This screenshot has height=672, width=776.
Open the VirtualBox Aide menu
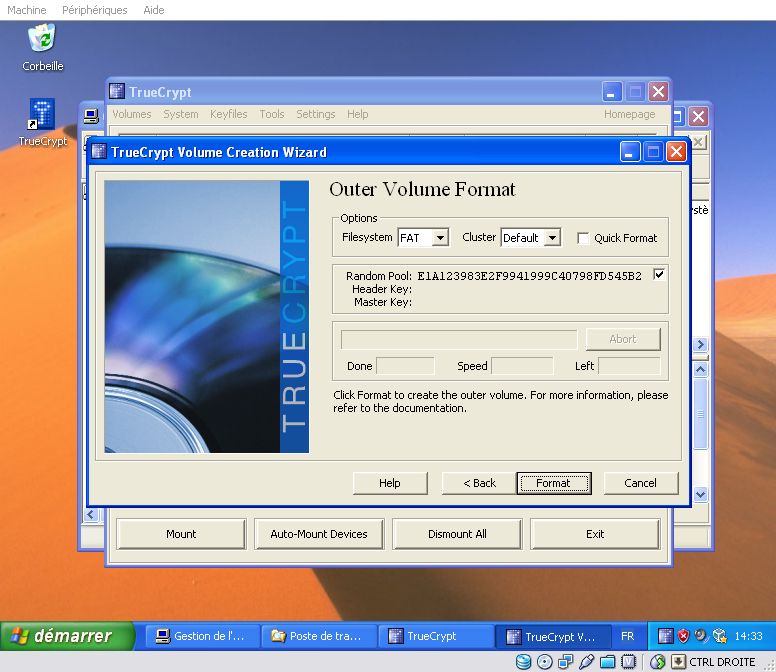(x=154, y=10)
